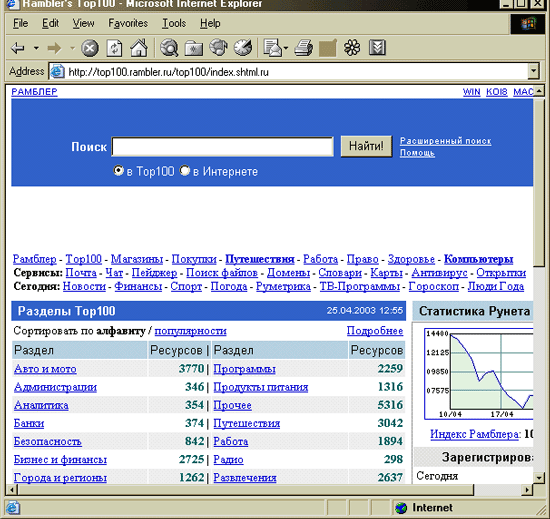The height and width of the screenshot is (519, 550).
Task: Stop page loading with the Stop icon
Action: point(90,48)
